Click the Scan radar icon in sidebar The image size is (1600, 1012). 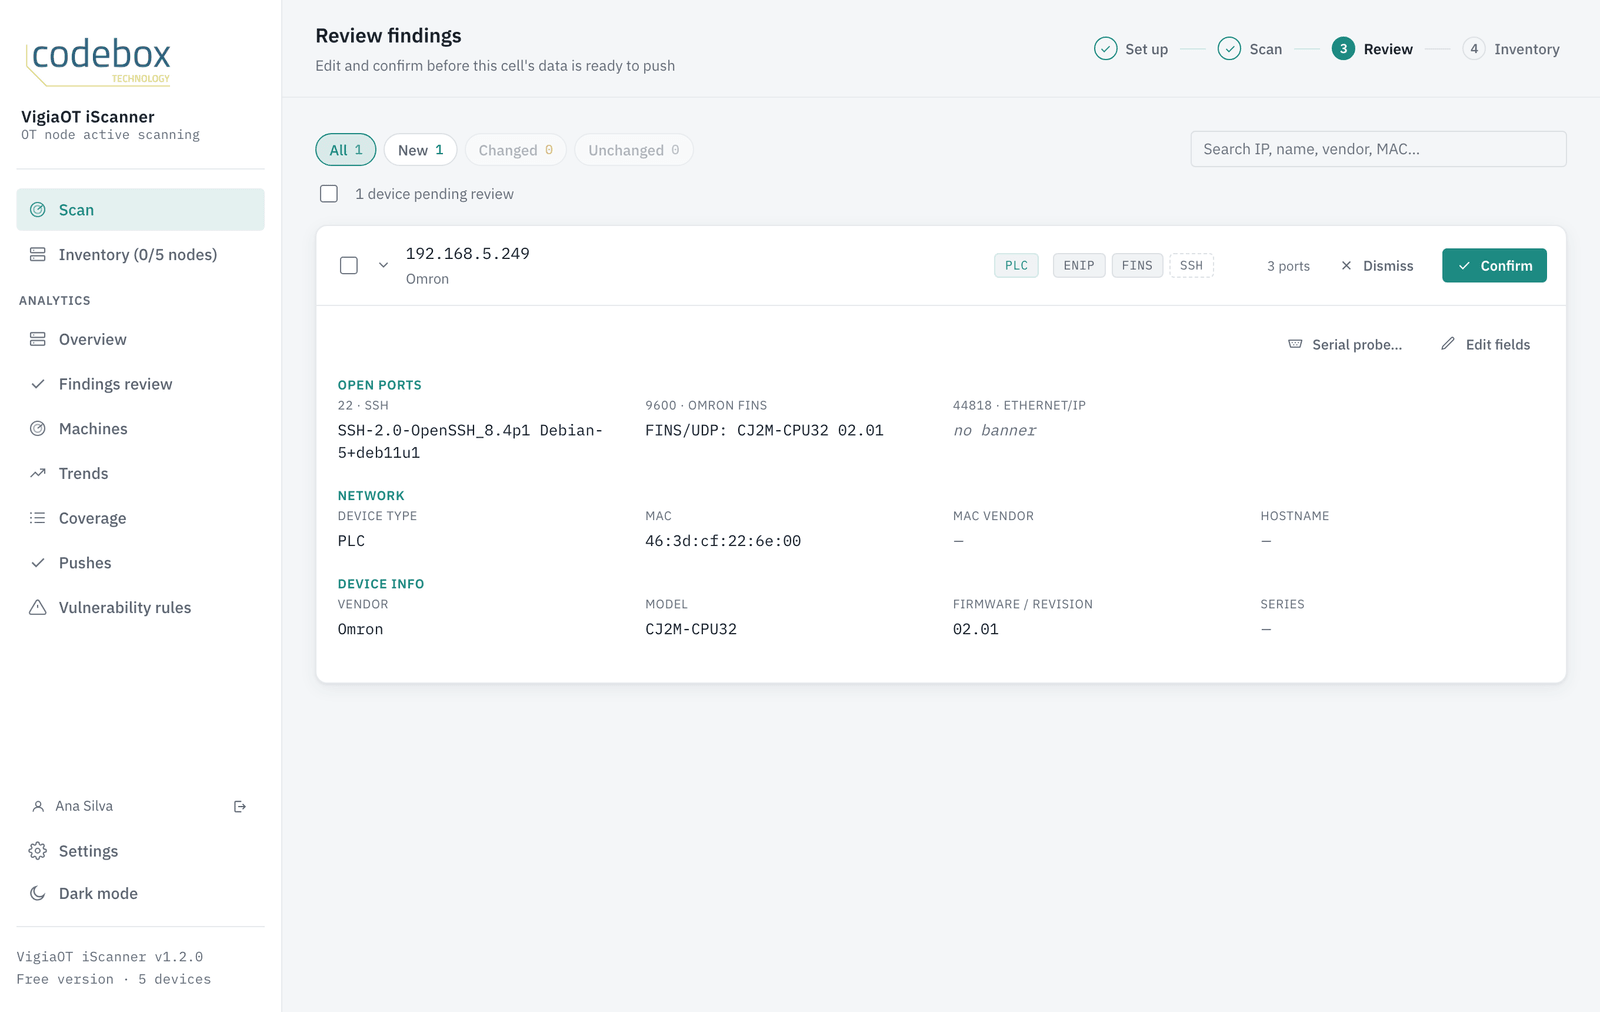[38, 210]
